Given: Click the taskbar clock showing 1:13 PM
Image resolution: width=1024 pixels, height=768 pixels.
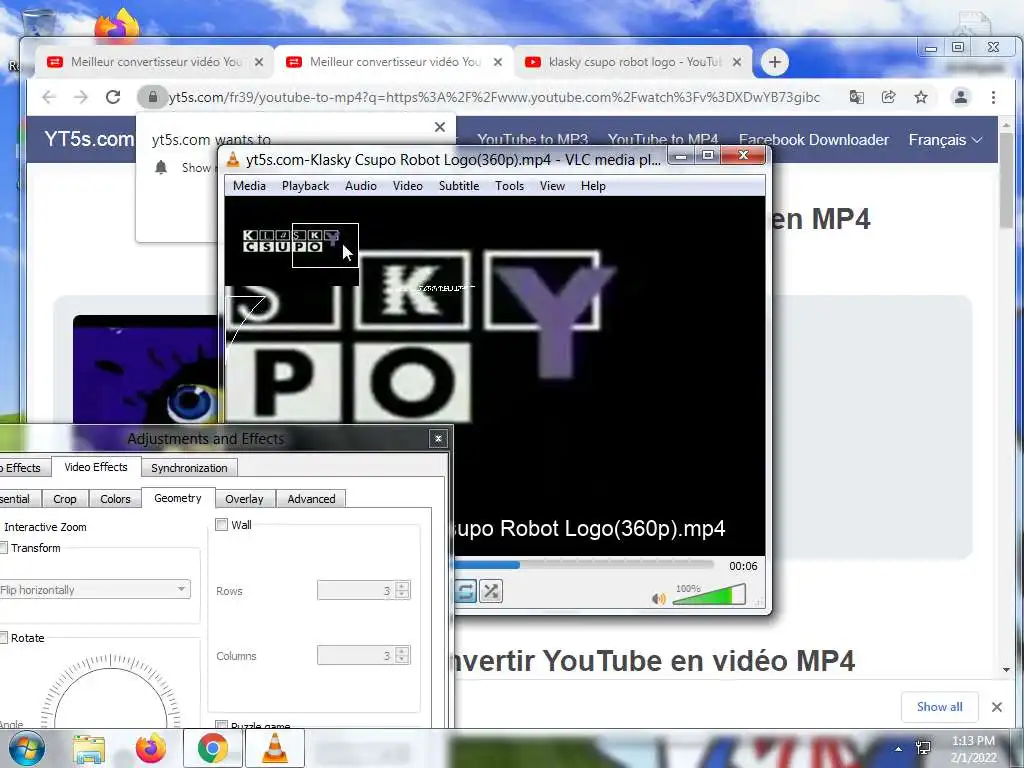Looking at the screenshot, I should pos(973,749).
